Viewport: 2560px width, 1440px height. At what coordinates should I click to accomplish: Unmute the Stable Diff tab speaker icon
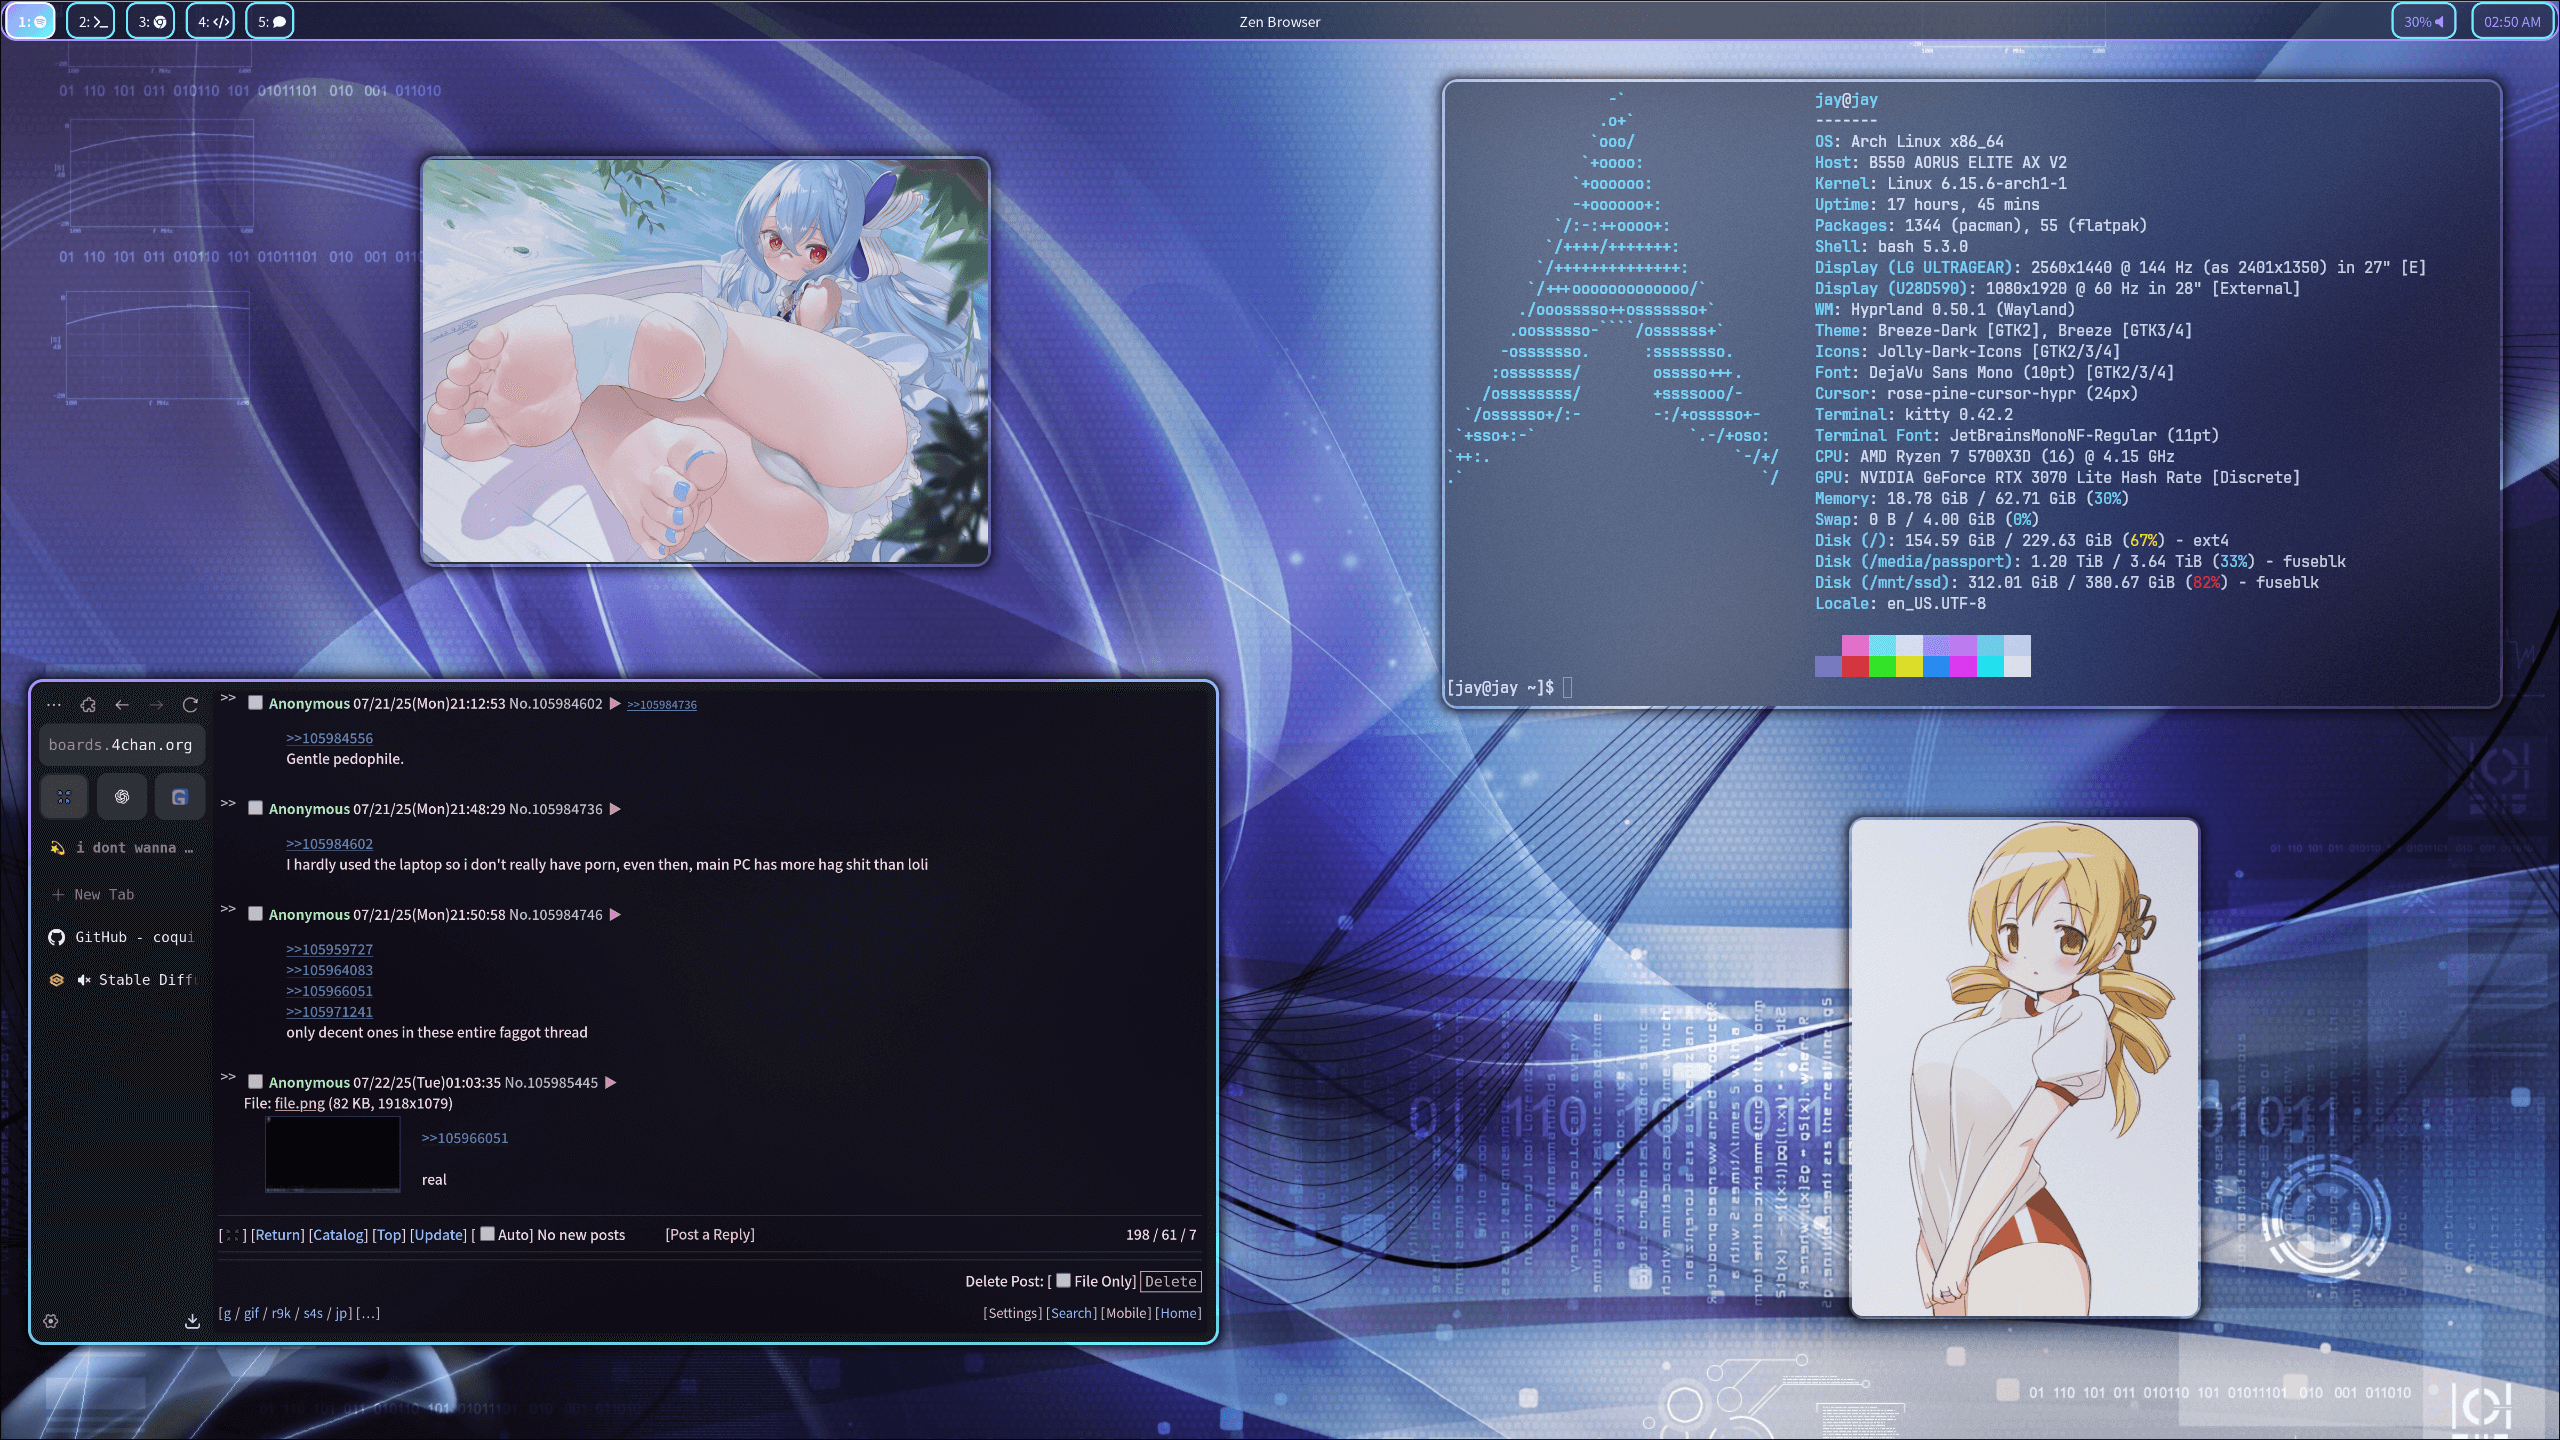pyautogui.click(x=84, y=980)
